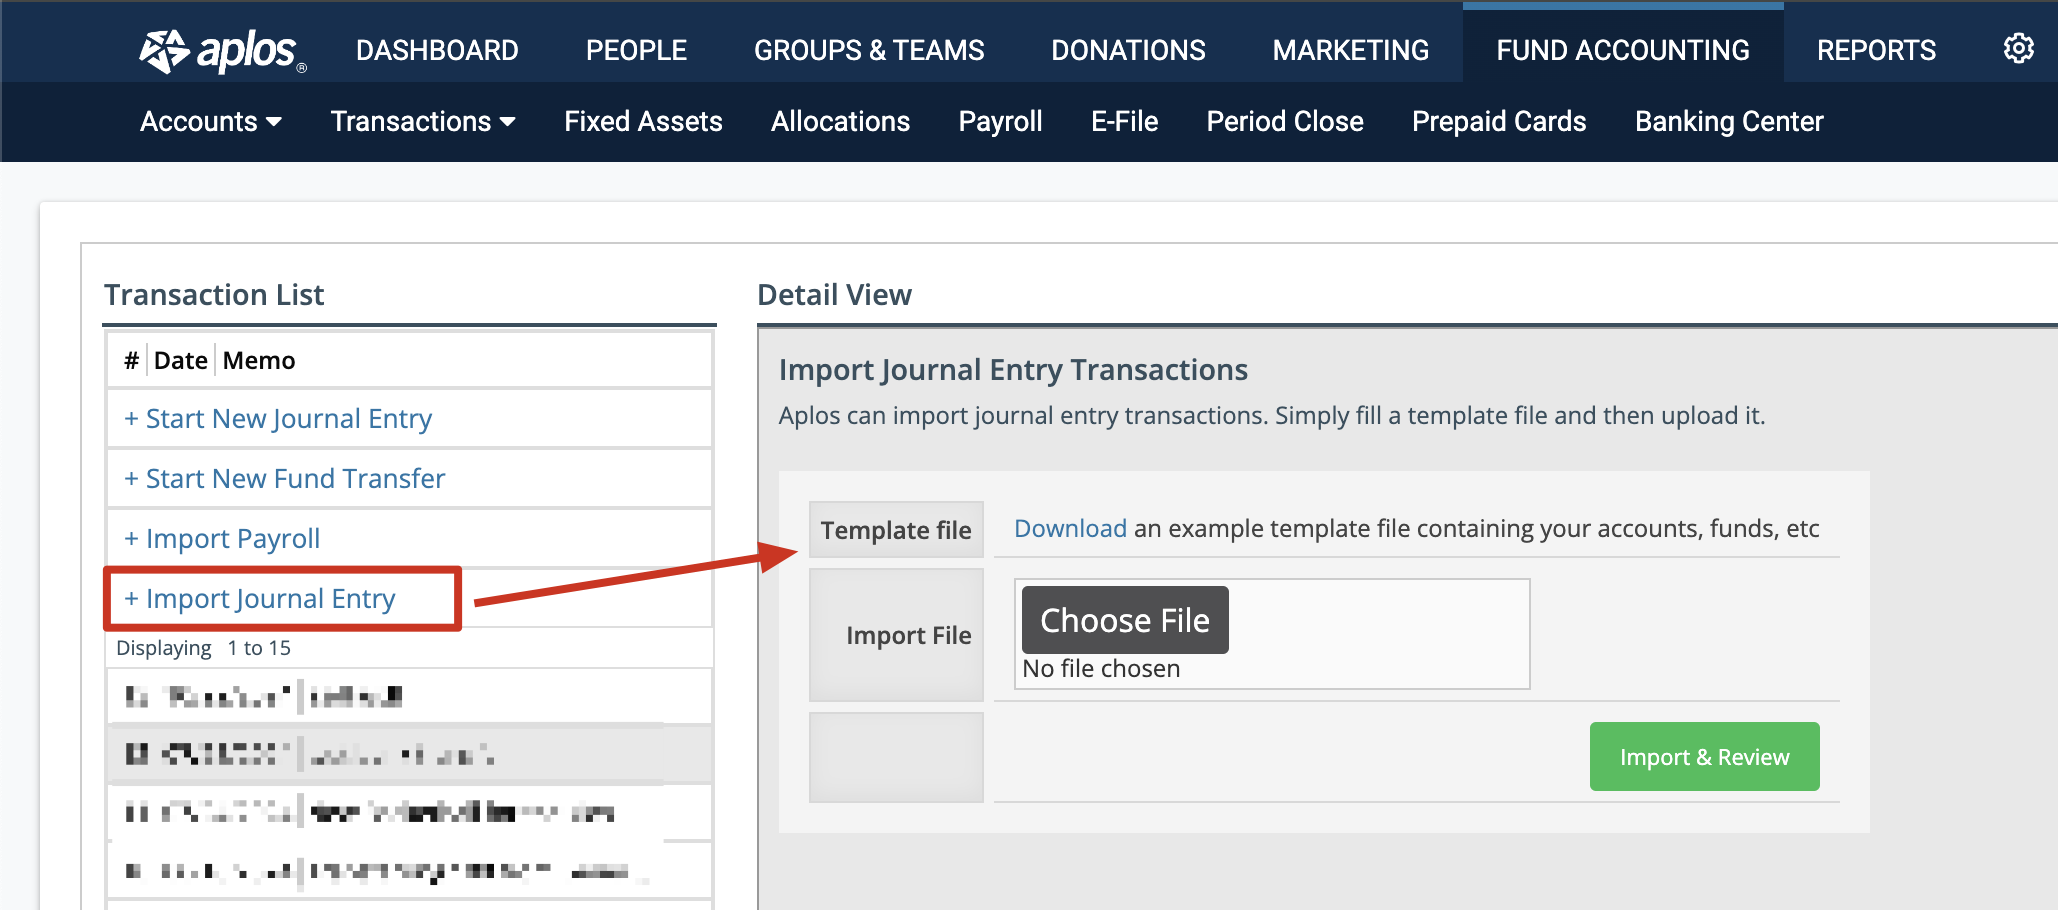Image resolution: width=2058 pixels, height=910 pixels.
Task: Select the Import Journal Entry link
Action: 260,598
